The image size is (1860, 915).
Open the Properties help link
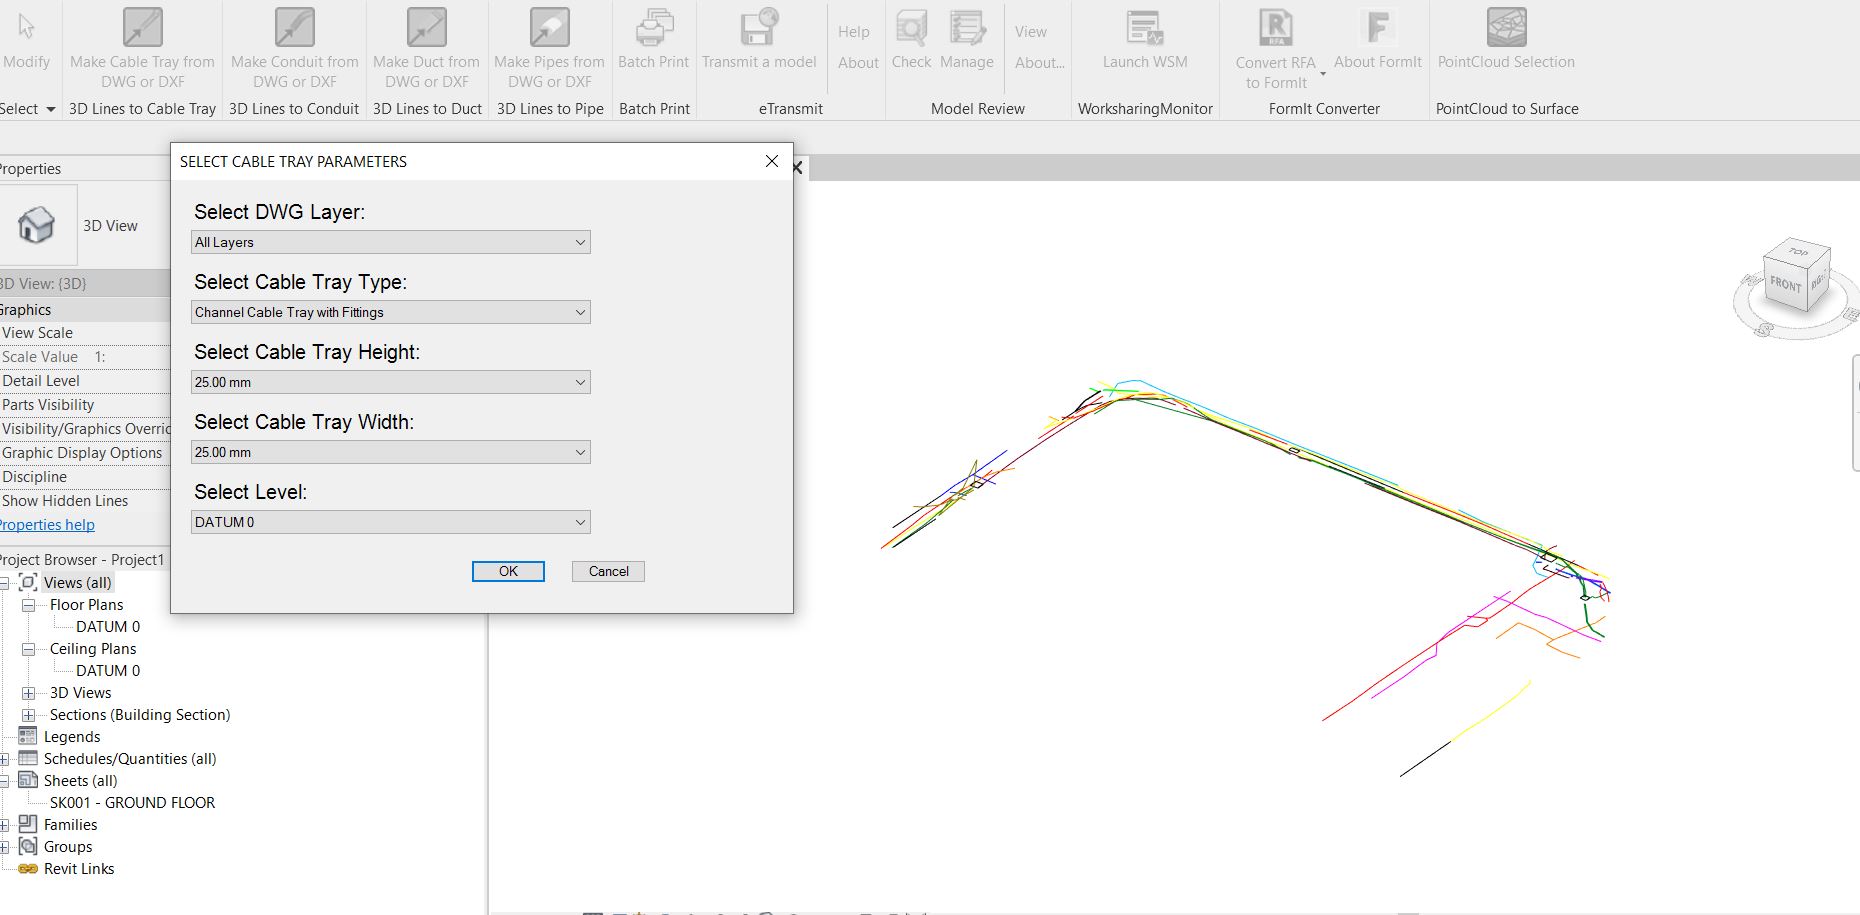pos(46,524)
